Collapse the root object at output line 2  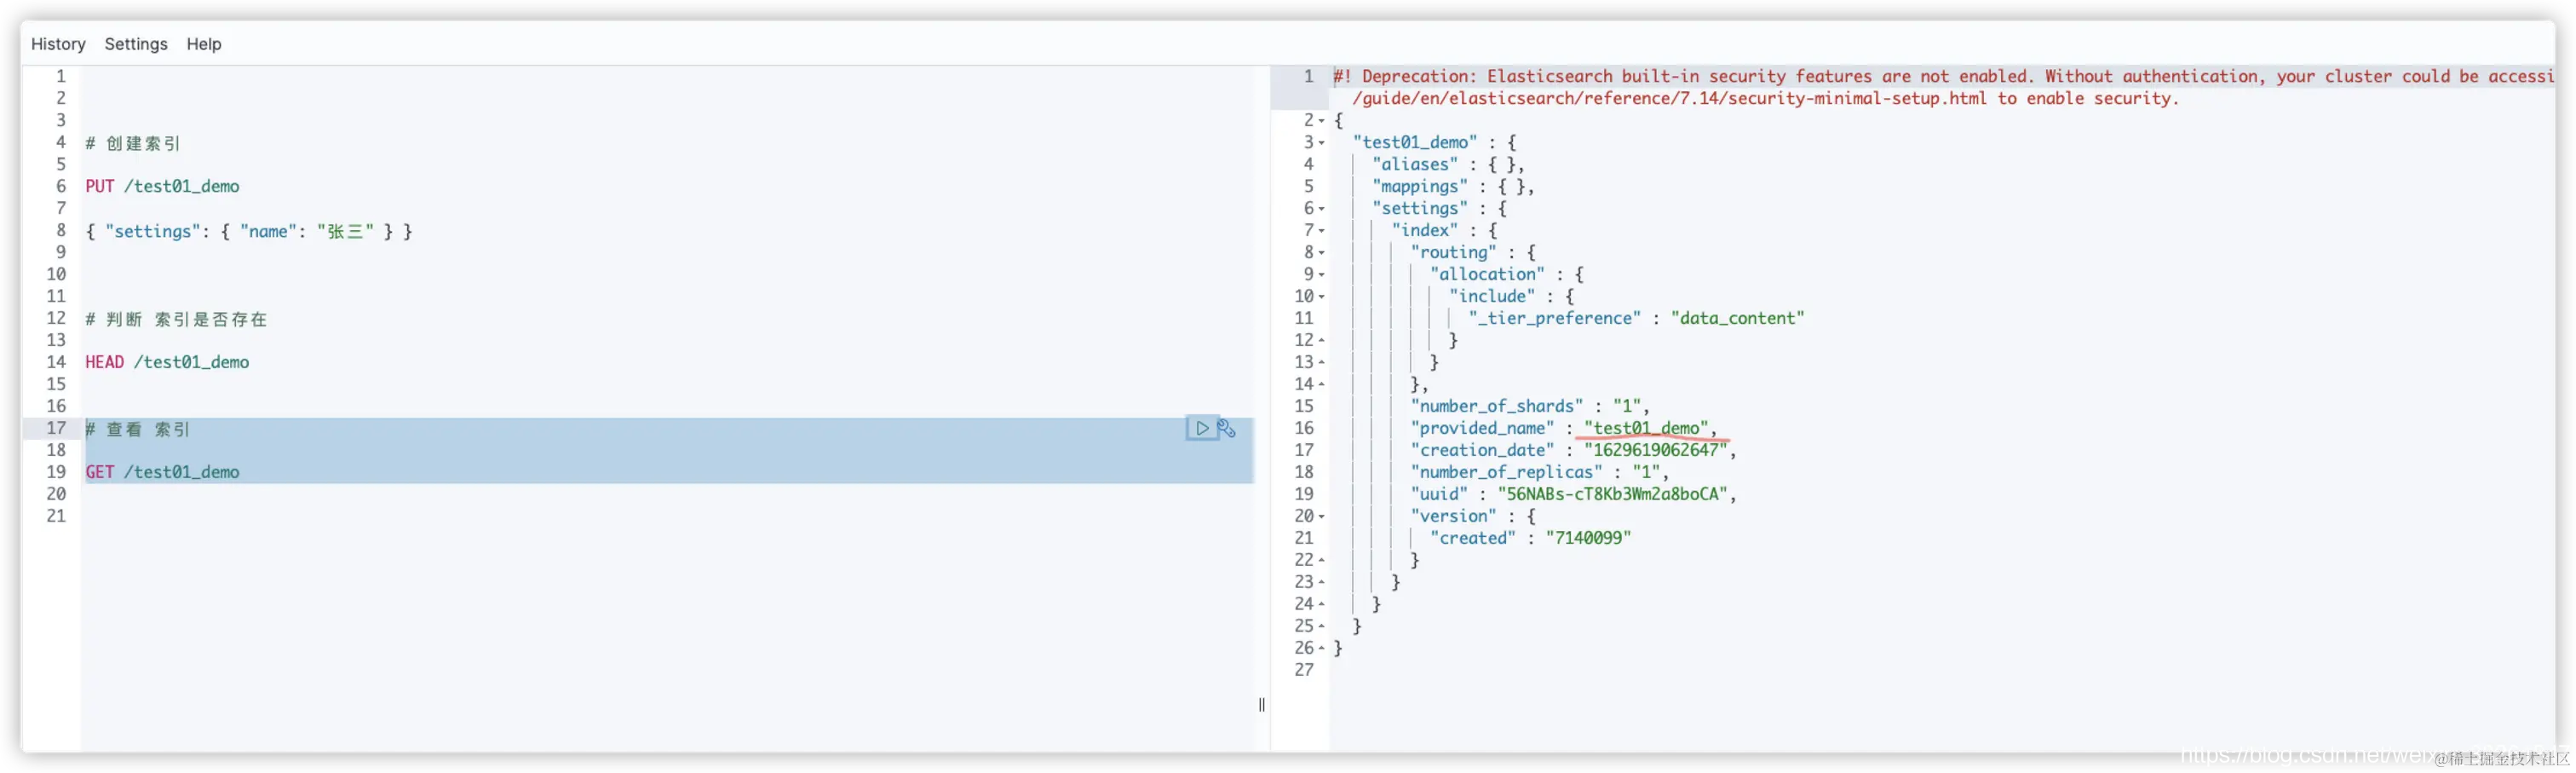(x=1321, y=121)
